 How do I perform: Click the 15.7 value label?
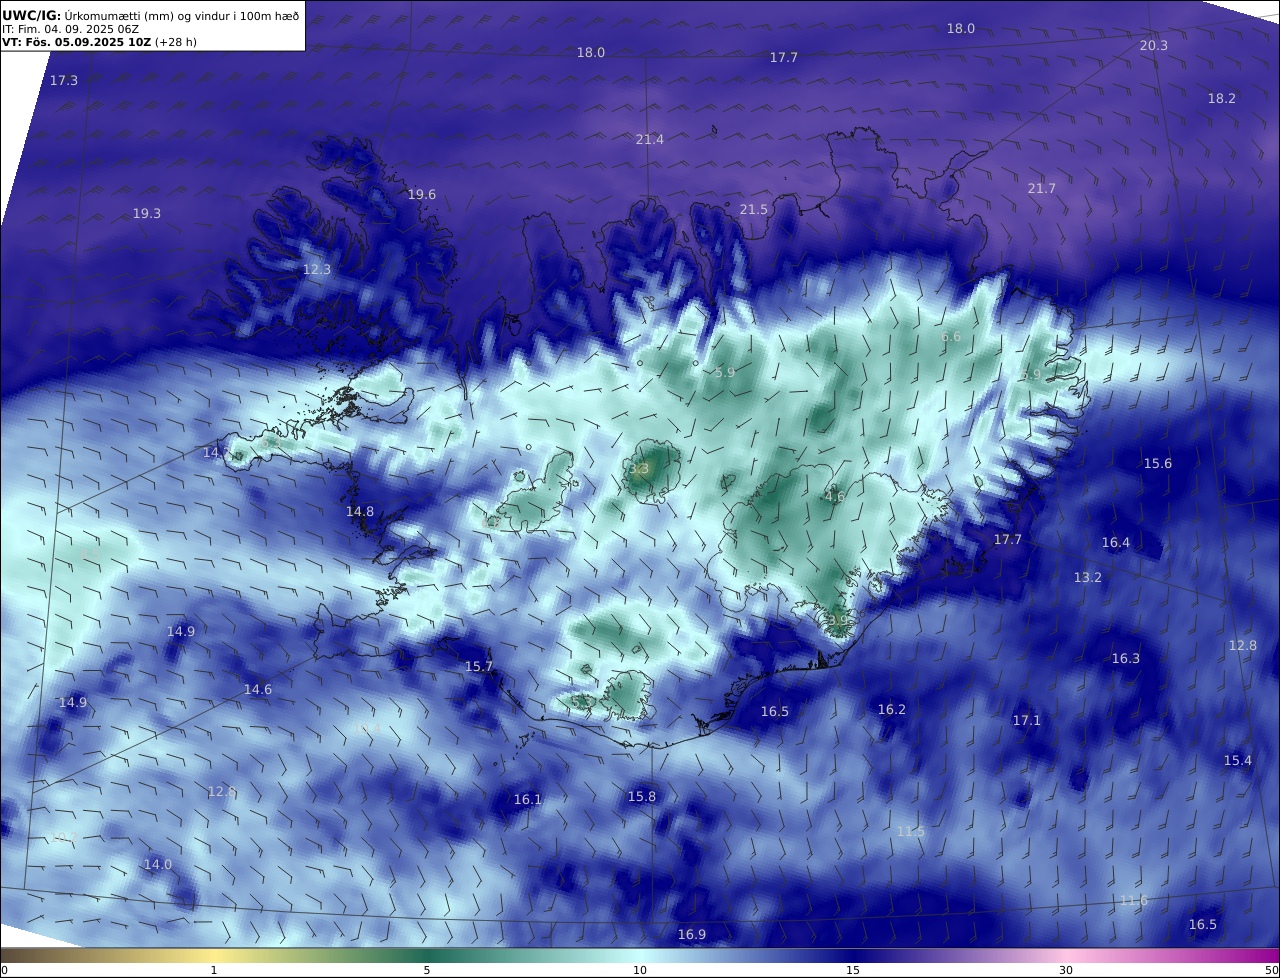point(479,666)
